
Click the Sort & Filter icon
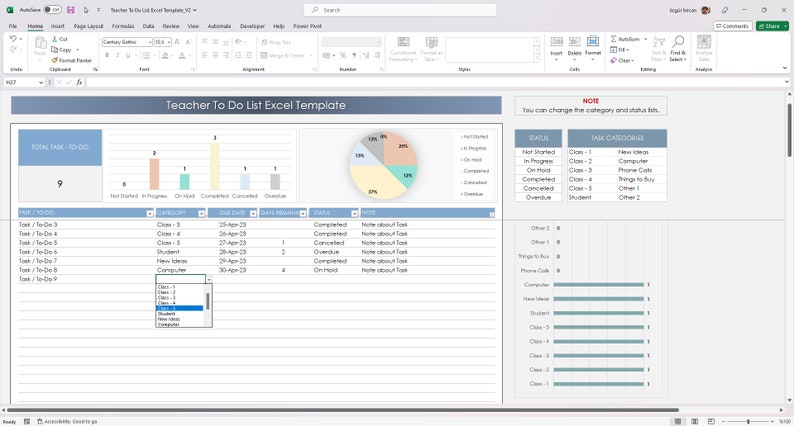coord(659,42)
